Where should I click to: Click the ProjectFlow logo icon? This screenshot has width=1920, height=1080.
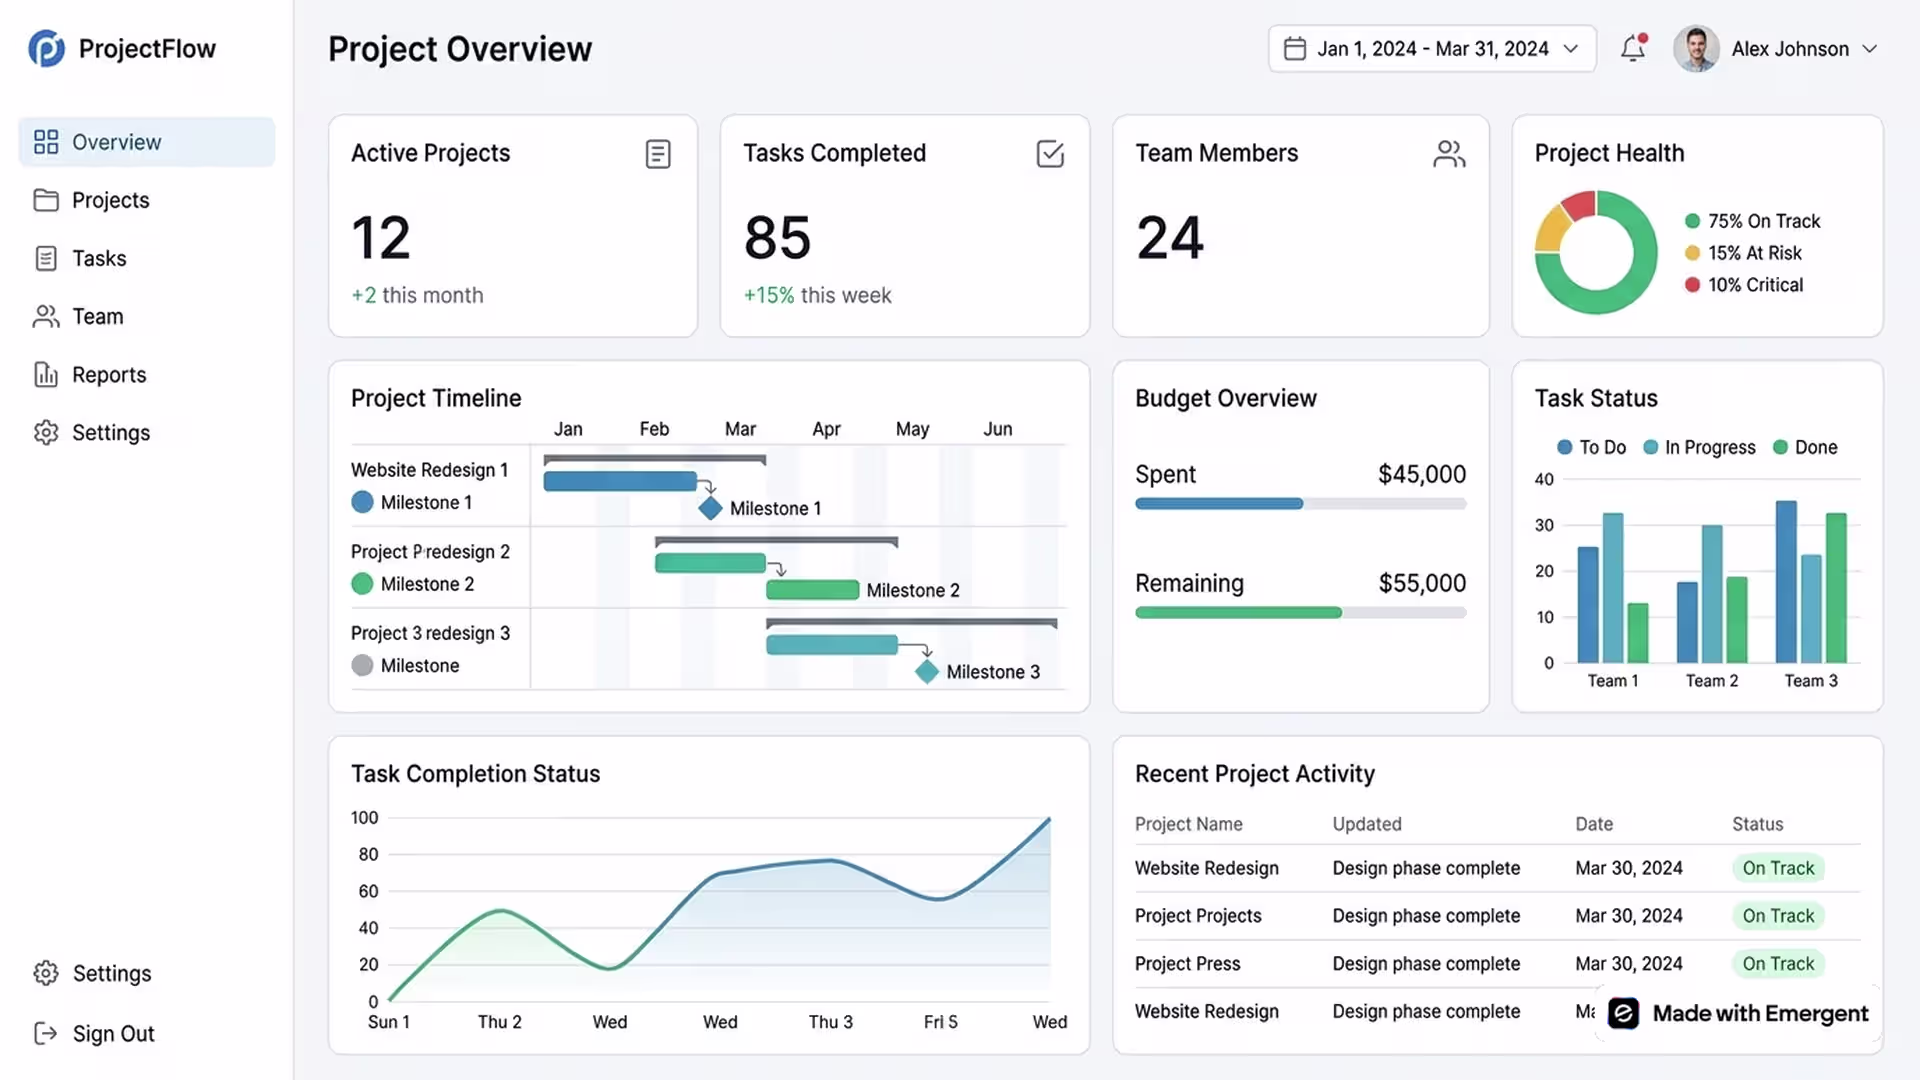click(x=46, y=48)
